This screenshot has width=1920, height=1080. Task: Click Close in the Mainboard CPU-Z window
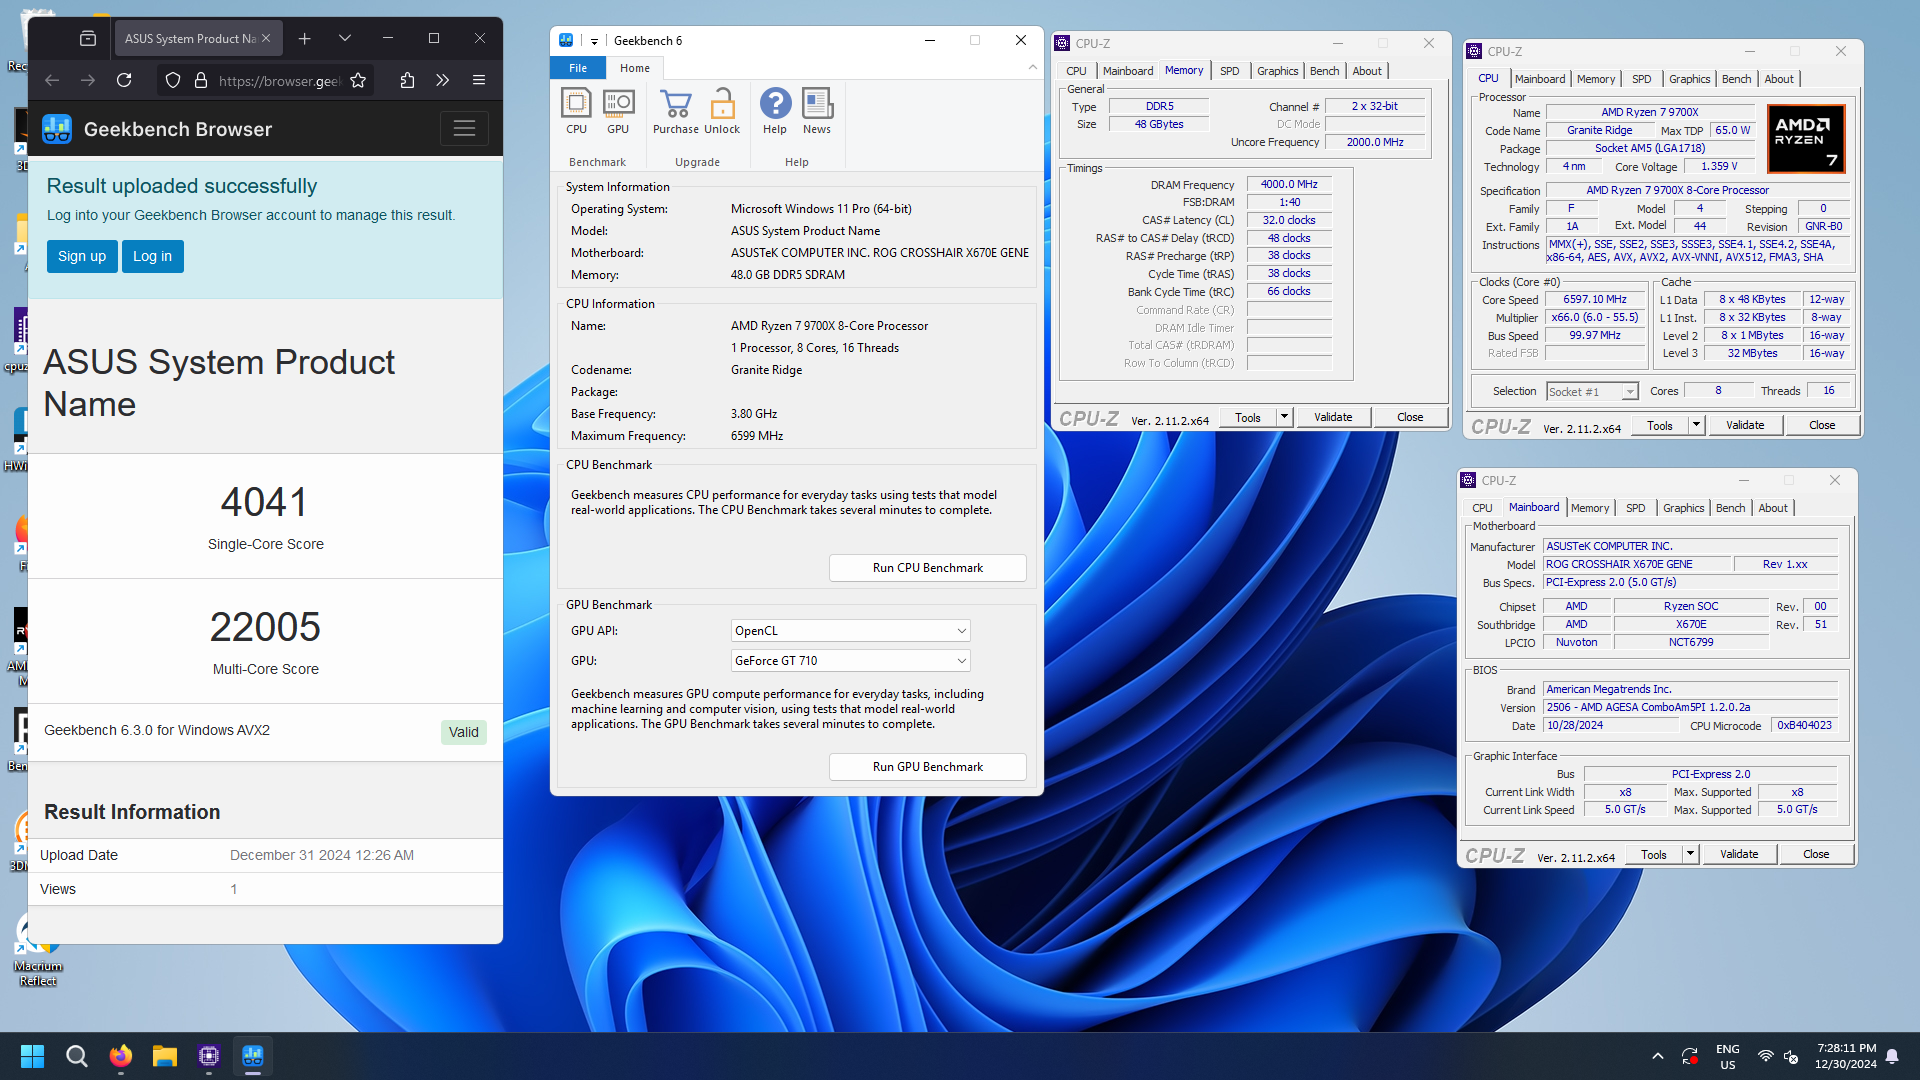pyautogui.click(x=1816, y=854)
